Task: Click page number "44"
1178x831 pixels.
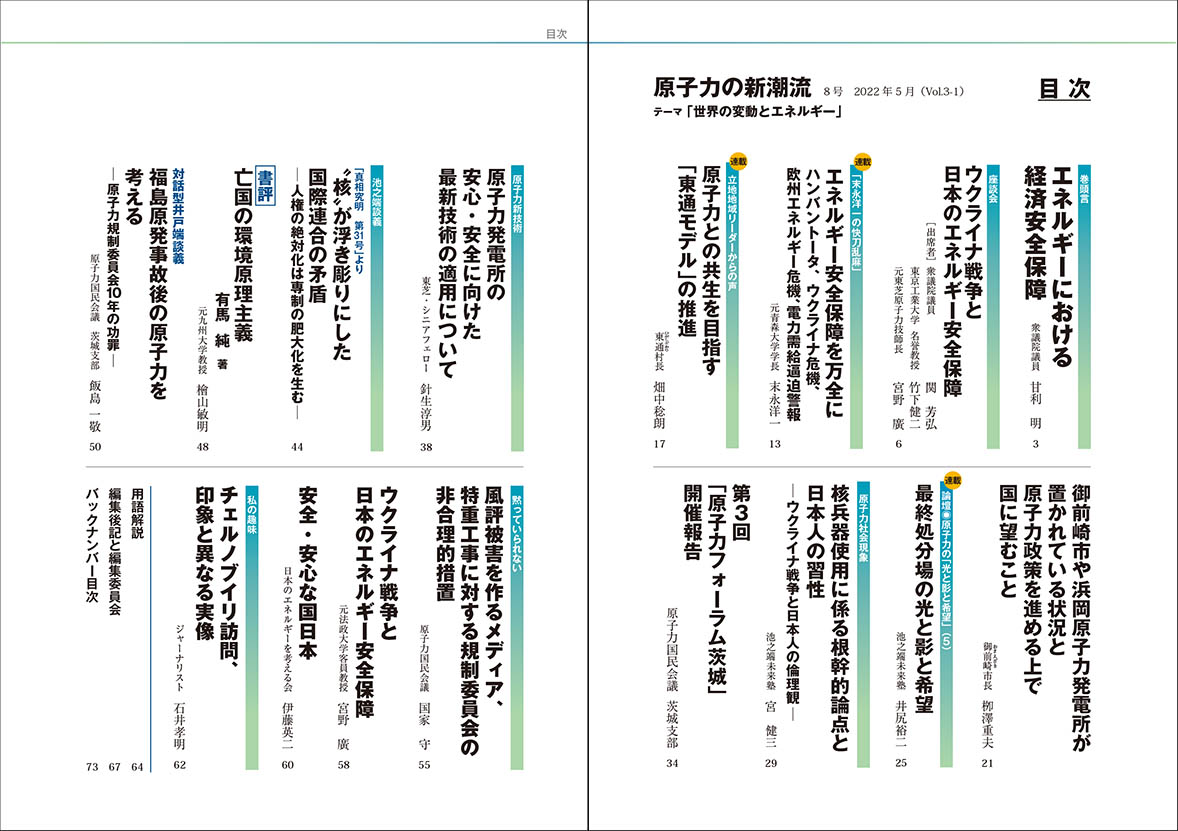Action: click(x=297, y=447)
